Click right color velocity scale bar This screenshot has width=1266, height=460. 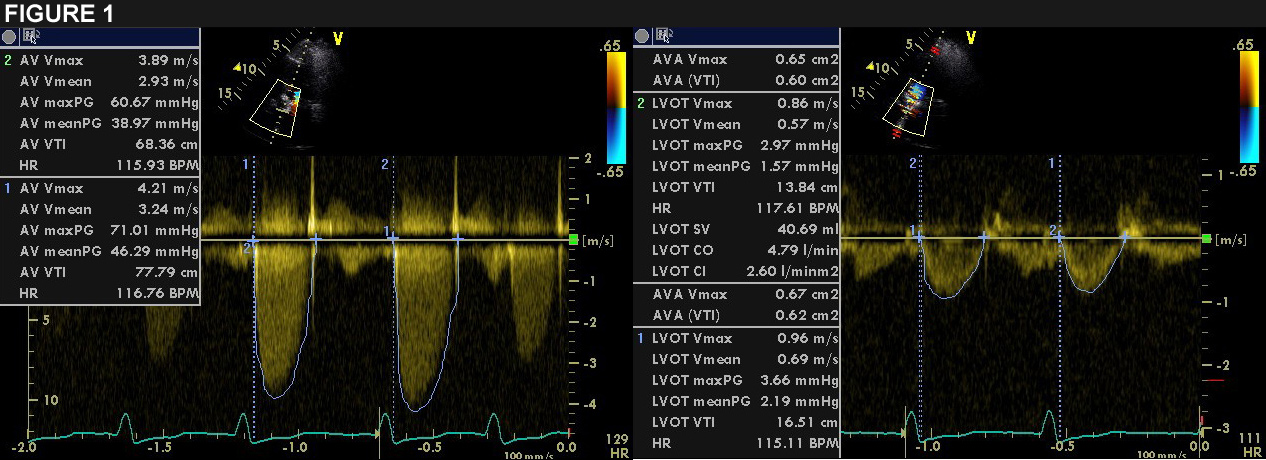pos(1249,106)
